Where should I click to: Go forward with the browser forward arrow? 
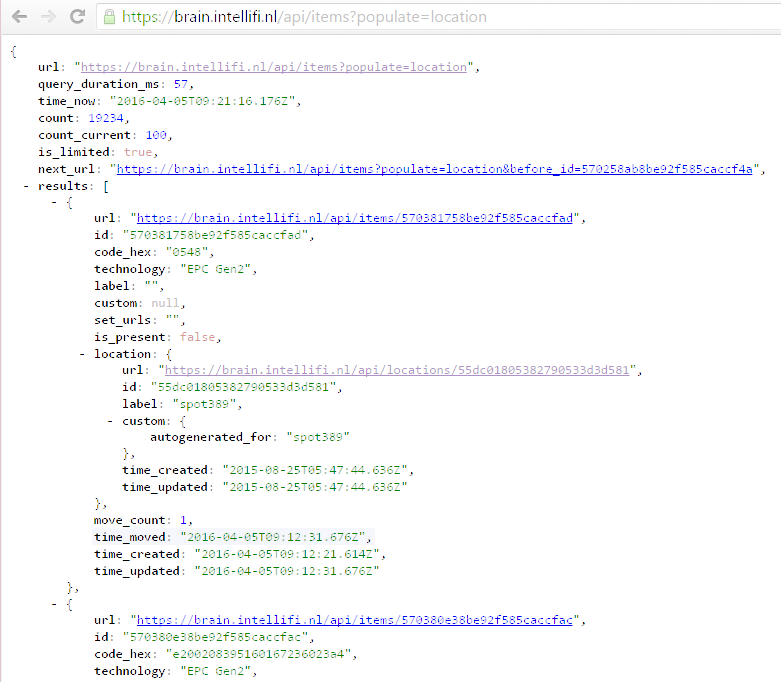[x=48, y=17]
